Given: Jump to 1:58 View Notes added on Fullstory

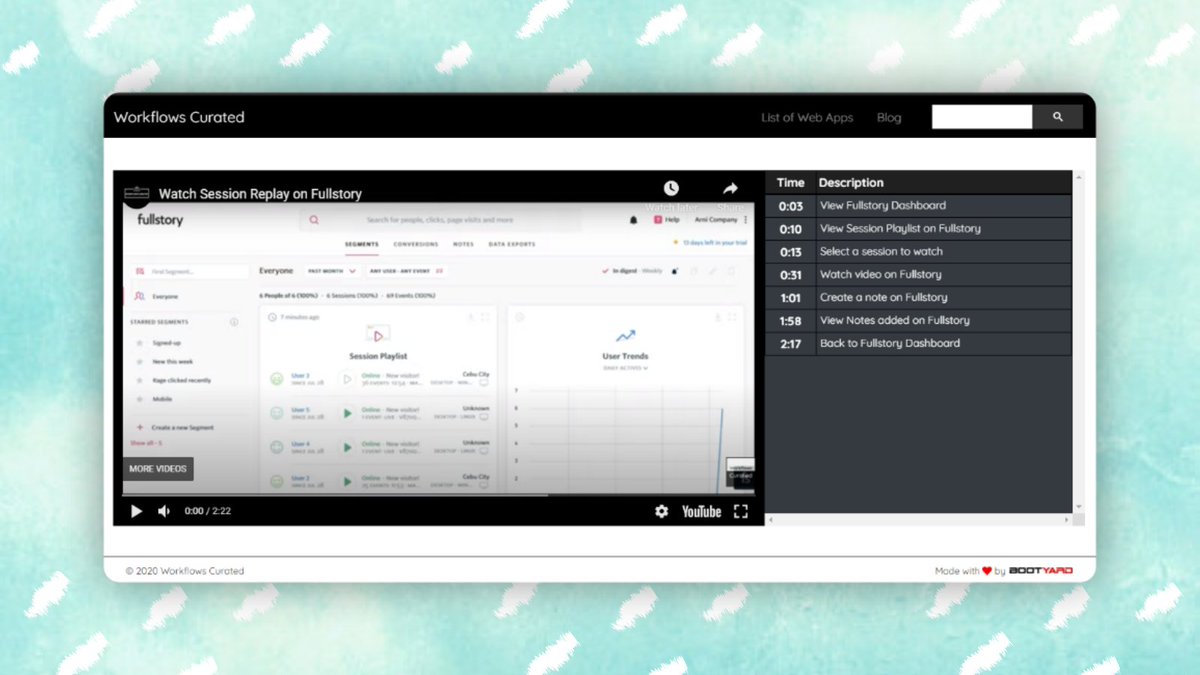Looking at the screenshot, I should pyautogui.click(x=919, y=321).
